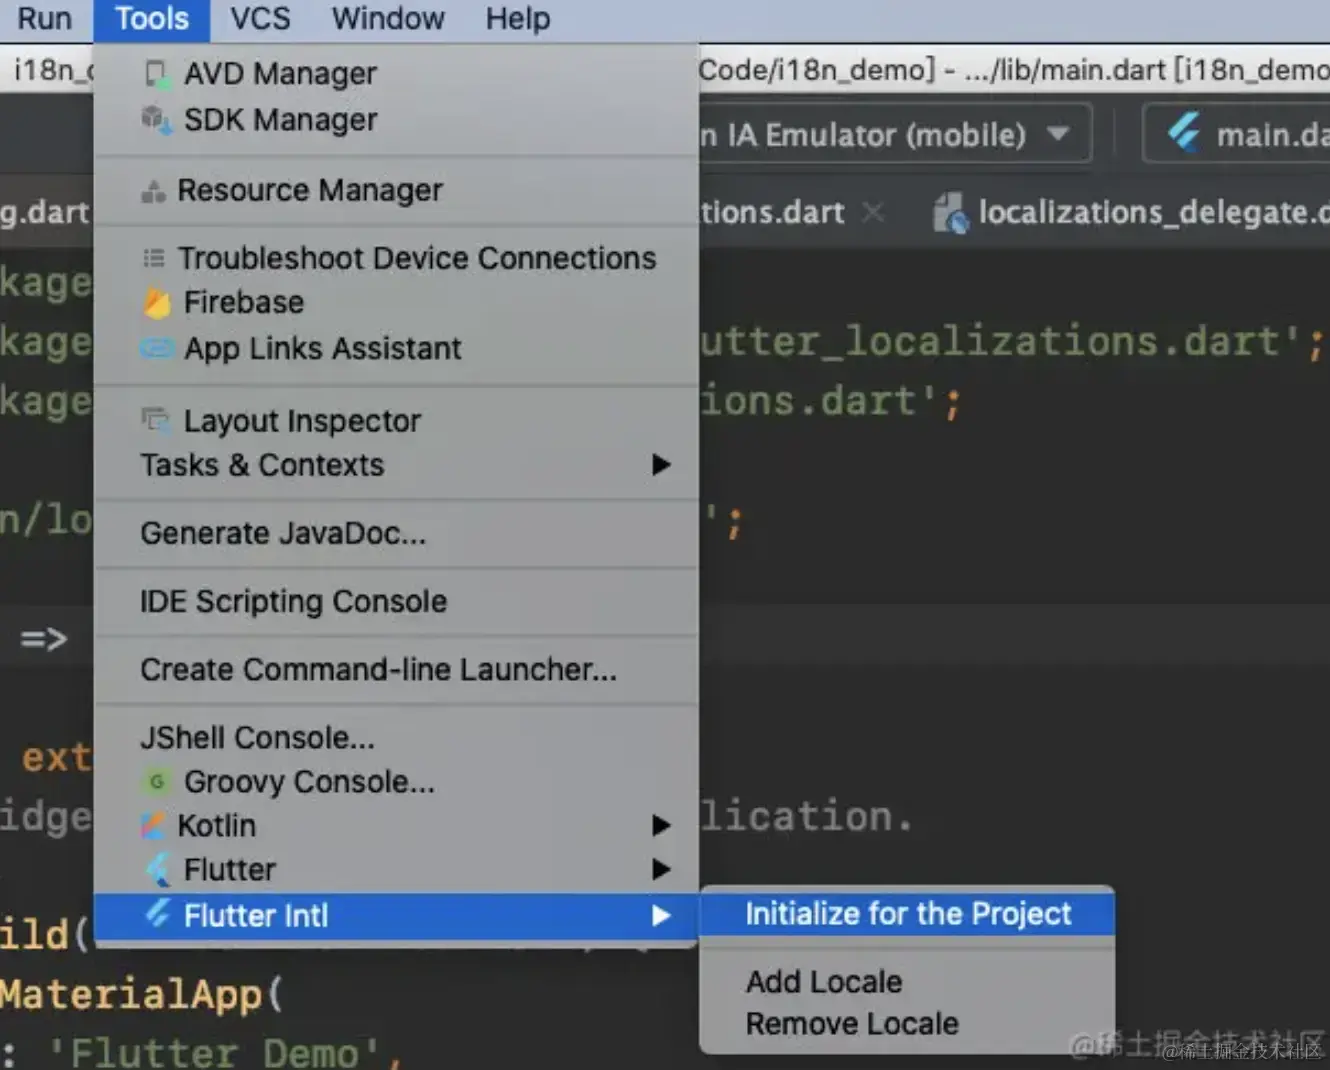Click the Kotlin logo icon
This screenshot has width=1330, height=1070.
[x=153, y=826]
